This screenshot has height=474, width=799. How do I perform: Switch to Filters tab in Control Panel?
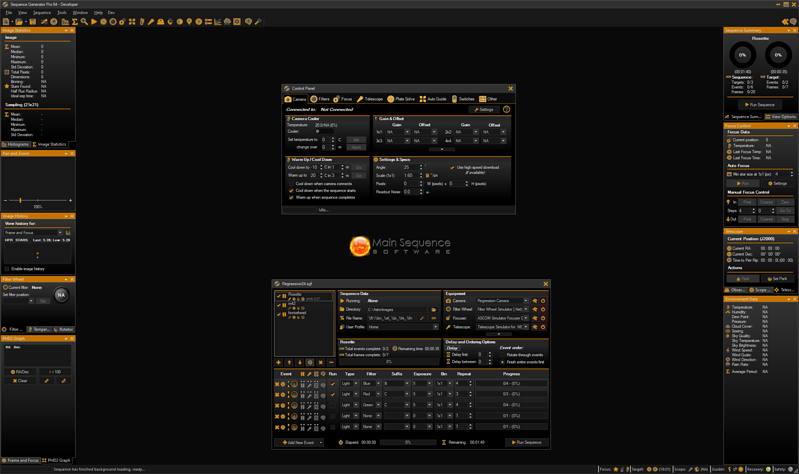320,99
